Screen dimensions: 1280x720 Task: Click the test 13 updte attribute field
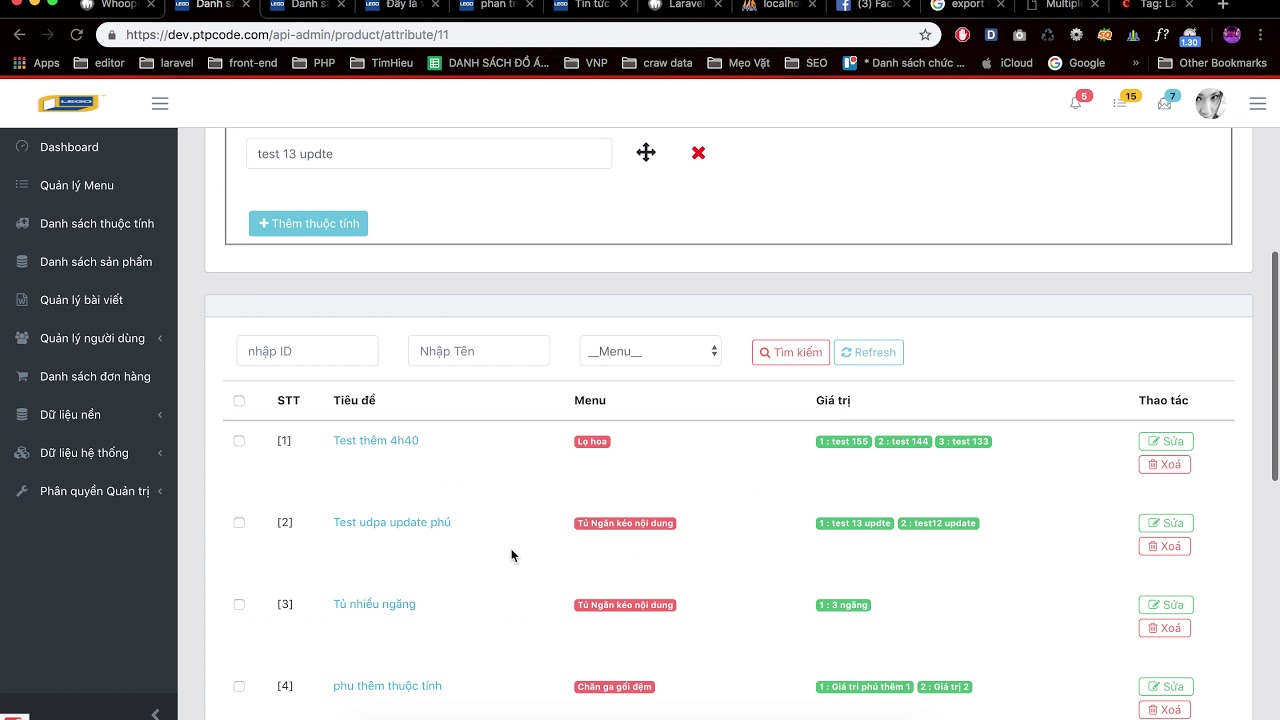tap(429, 154)
